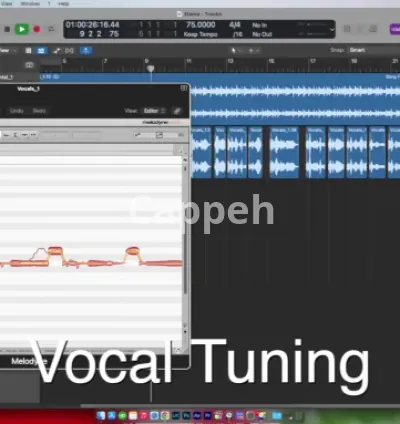Screen dimensions: 400x424
Task: Open Premiere Pro from the Dock
Action: (x=208, y=416)
